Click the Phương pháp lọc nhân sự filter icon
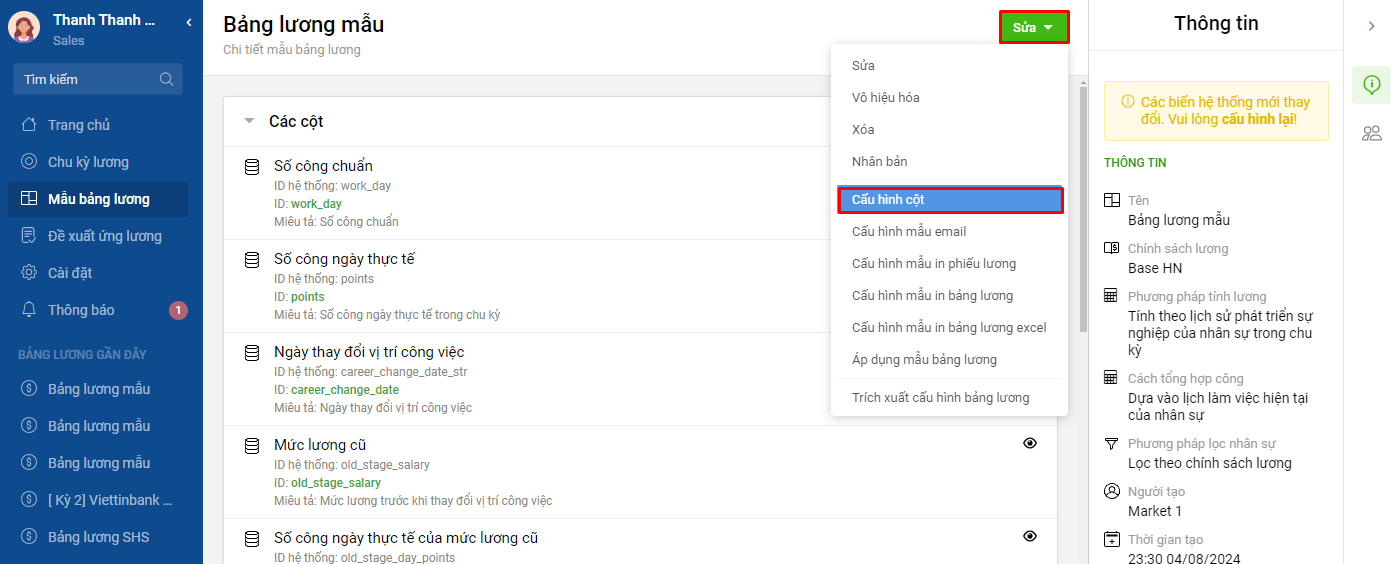The image size is (1391, 564). 1111,443
